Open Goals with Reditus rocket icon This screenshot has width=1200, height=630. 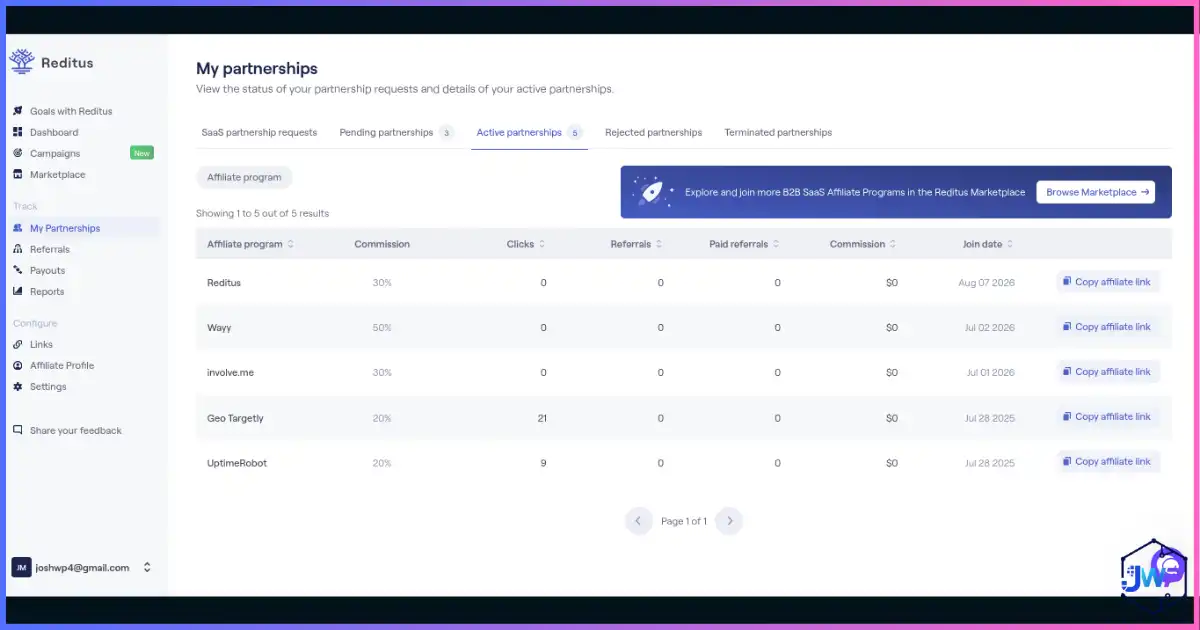pos(18,111)
